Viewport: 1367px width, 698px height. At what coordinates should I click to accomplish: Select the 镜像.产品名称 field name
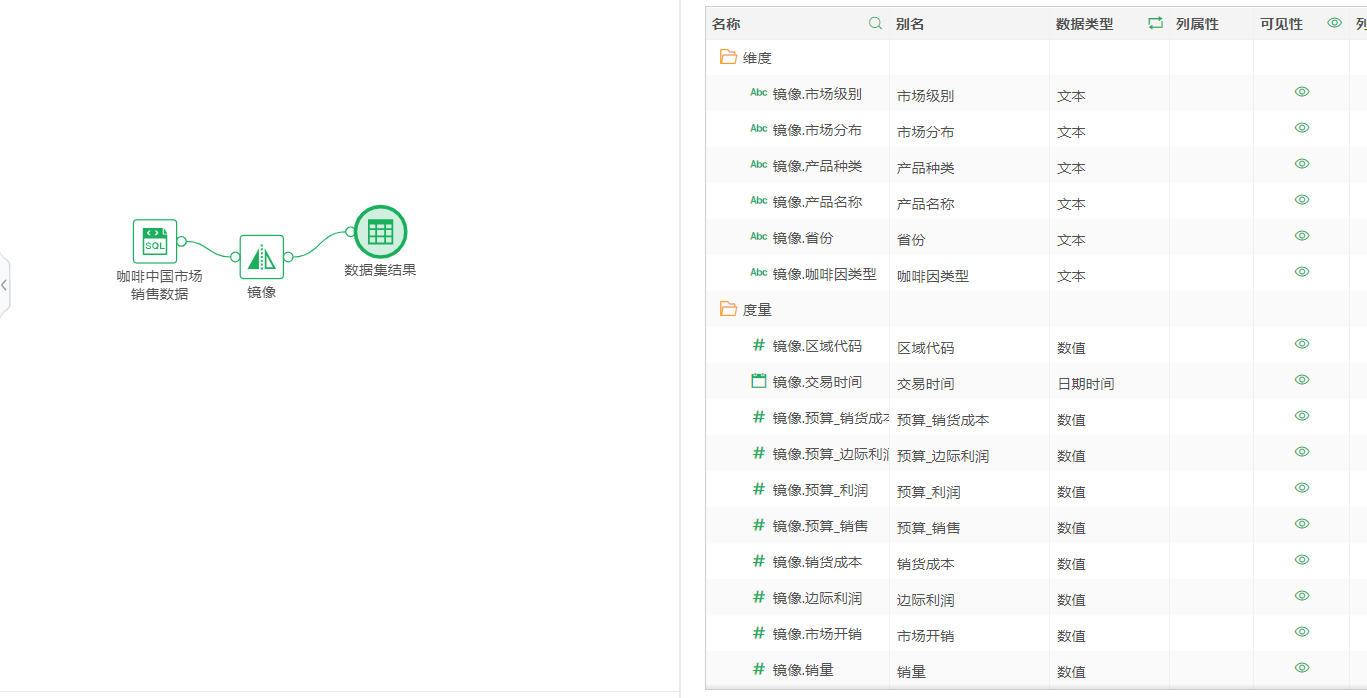[x=817, y=202]
